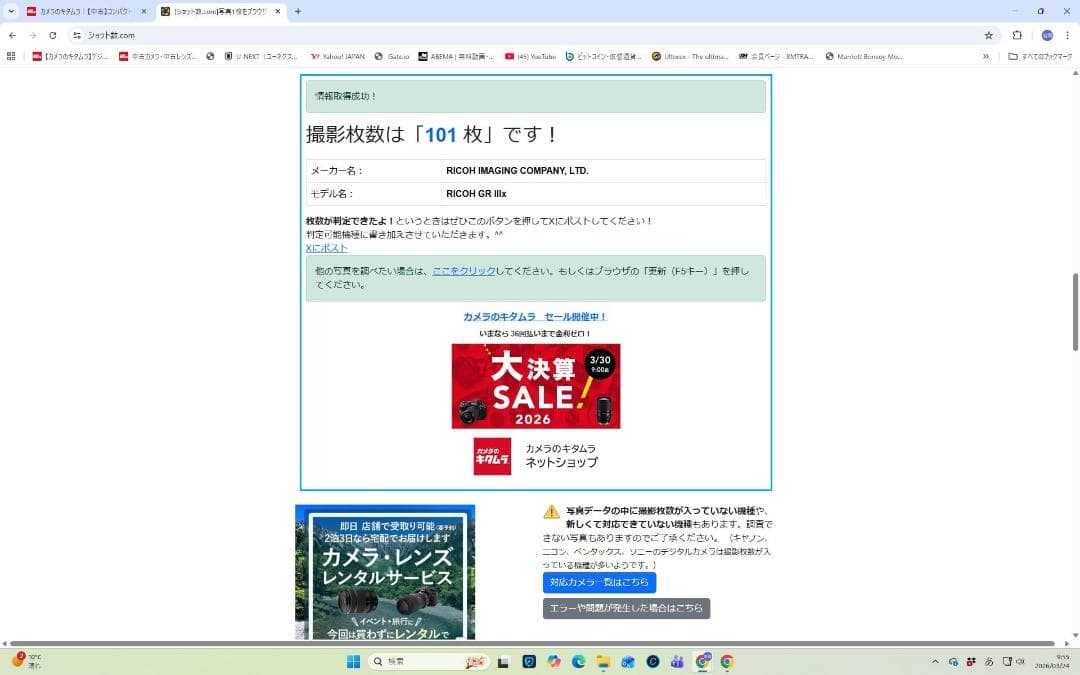Image resolution: width=1080 pixels, height=675 pixels.
Task: Open the second Chrome icon in taskbar
Action: (x=727, y=661)
